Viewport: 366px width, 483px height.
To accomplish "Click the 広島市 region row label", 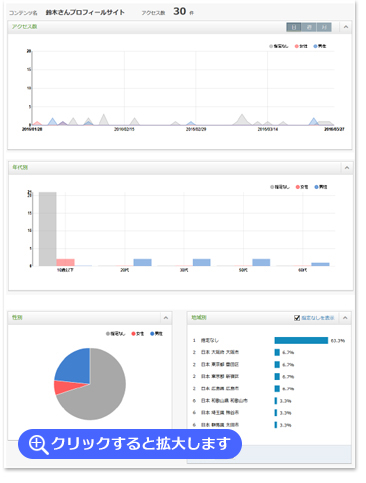I will click(220, 389).
